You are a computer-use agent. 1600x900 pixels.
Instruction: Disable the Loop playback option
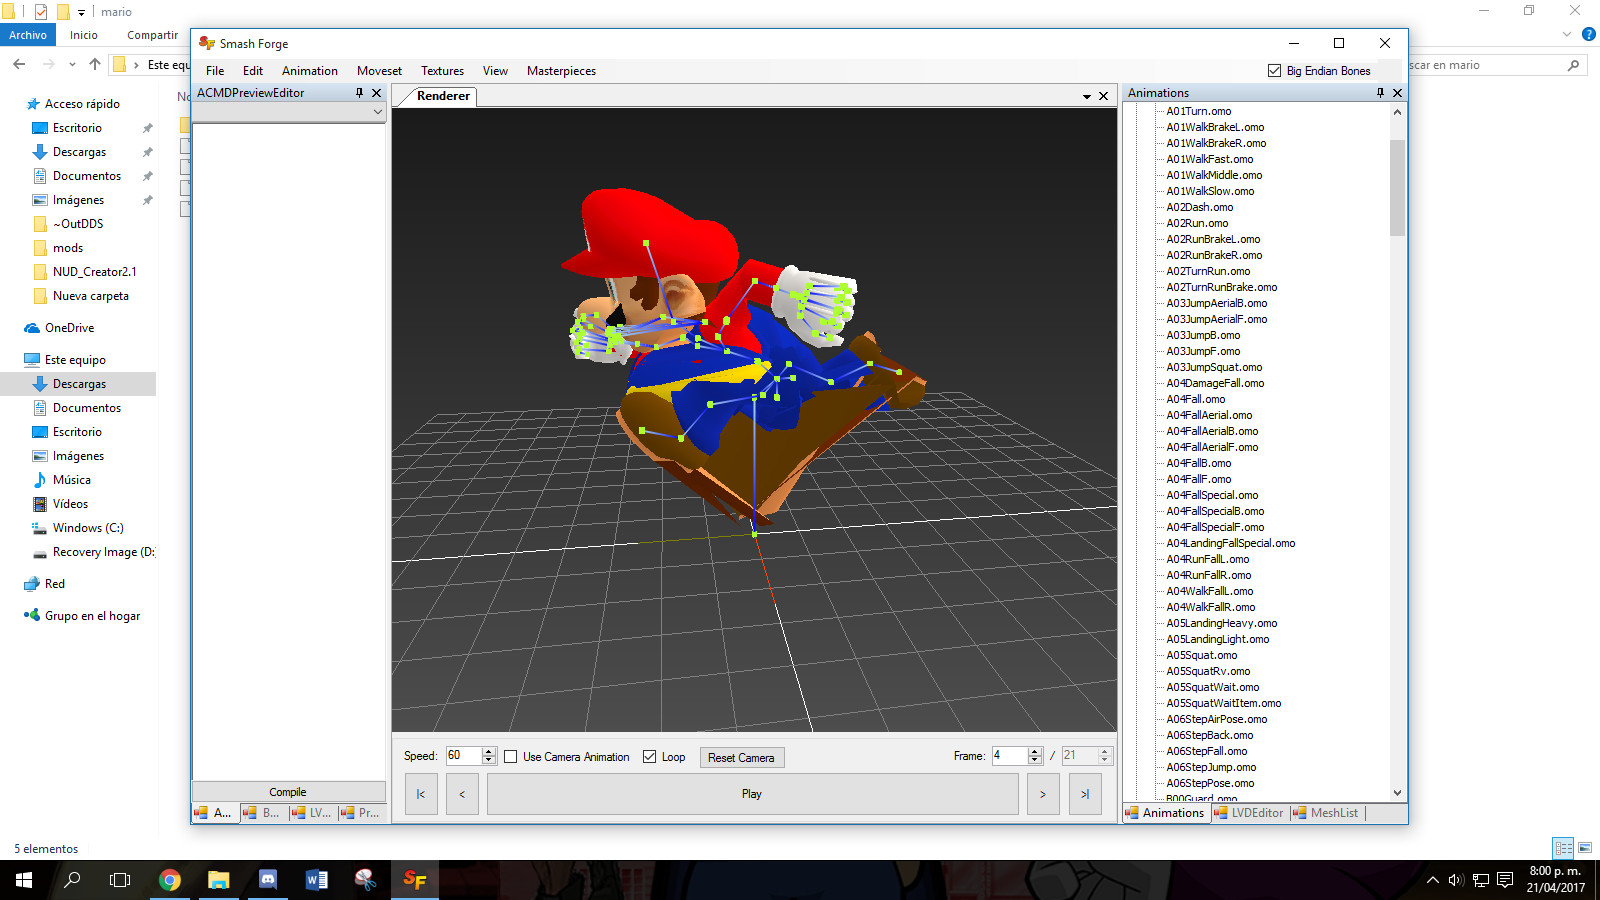click(649, 756)
